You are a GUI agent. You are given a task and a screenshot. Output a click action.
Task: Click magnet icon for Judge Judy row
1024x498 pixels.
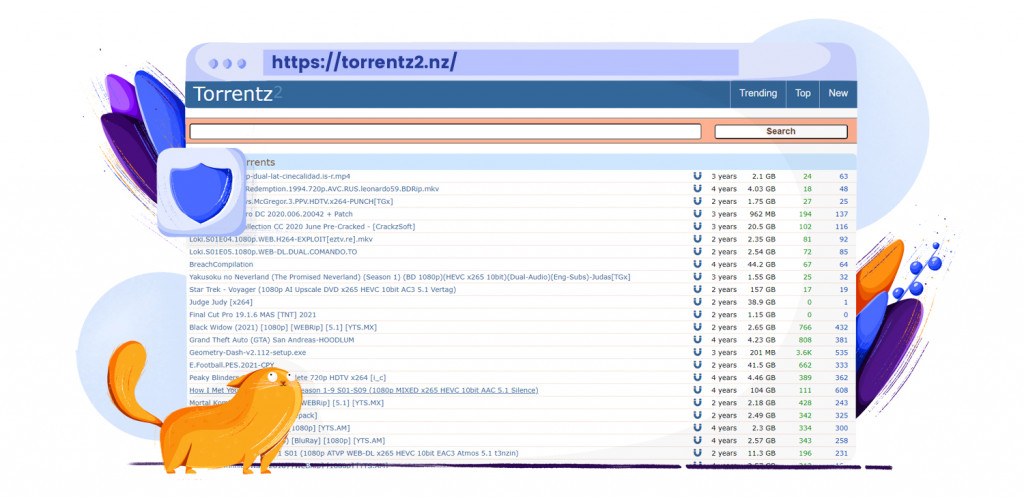coord(697,302)
